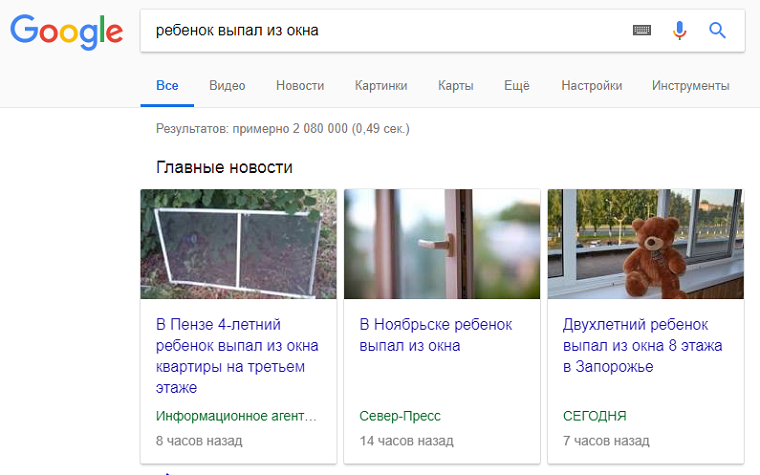Click the '14 часов назад' timestamp
Screen dimensions: 760x475
(x=407, y=441)
